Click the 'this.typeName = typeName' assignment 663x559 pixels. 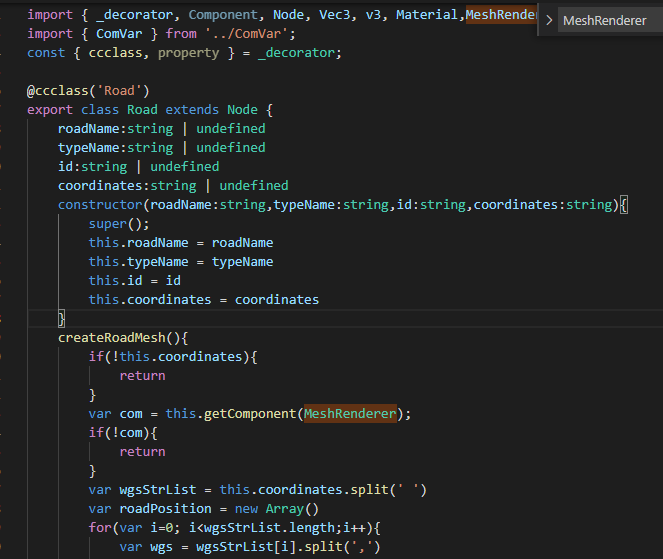tap(181, 262)
